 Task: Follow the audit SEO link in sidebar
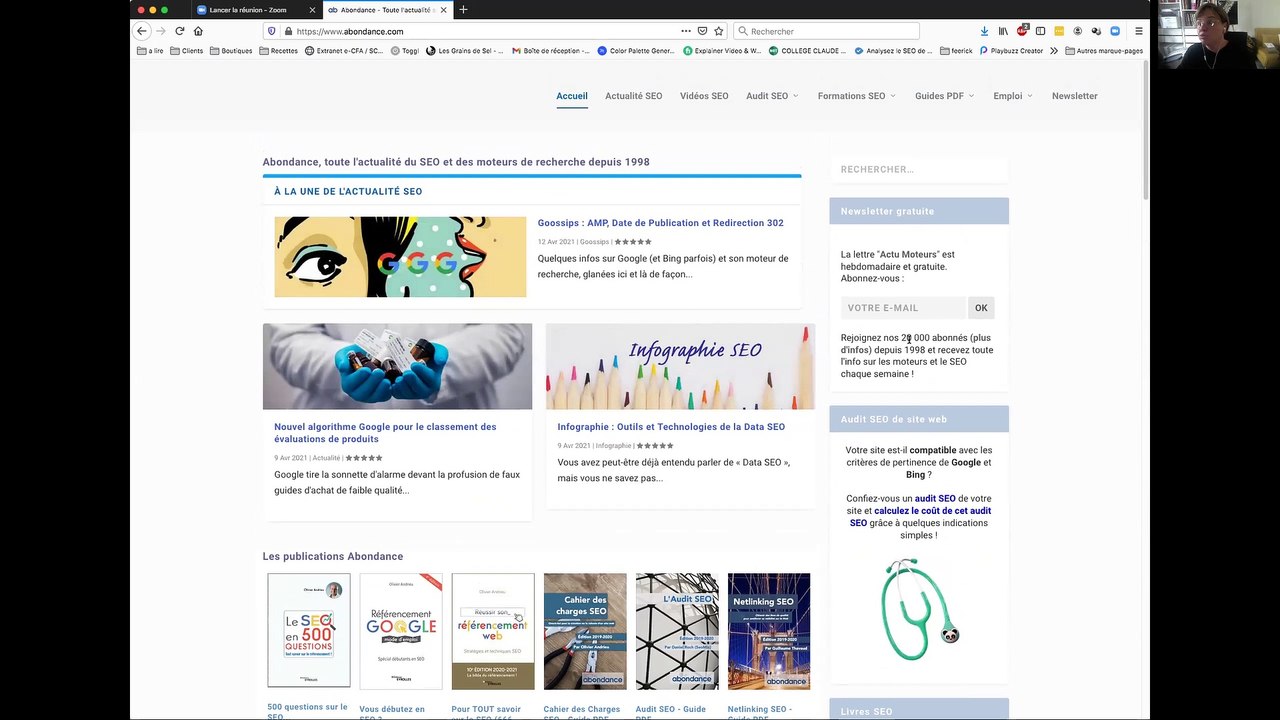coord(935,499)
